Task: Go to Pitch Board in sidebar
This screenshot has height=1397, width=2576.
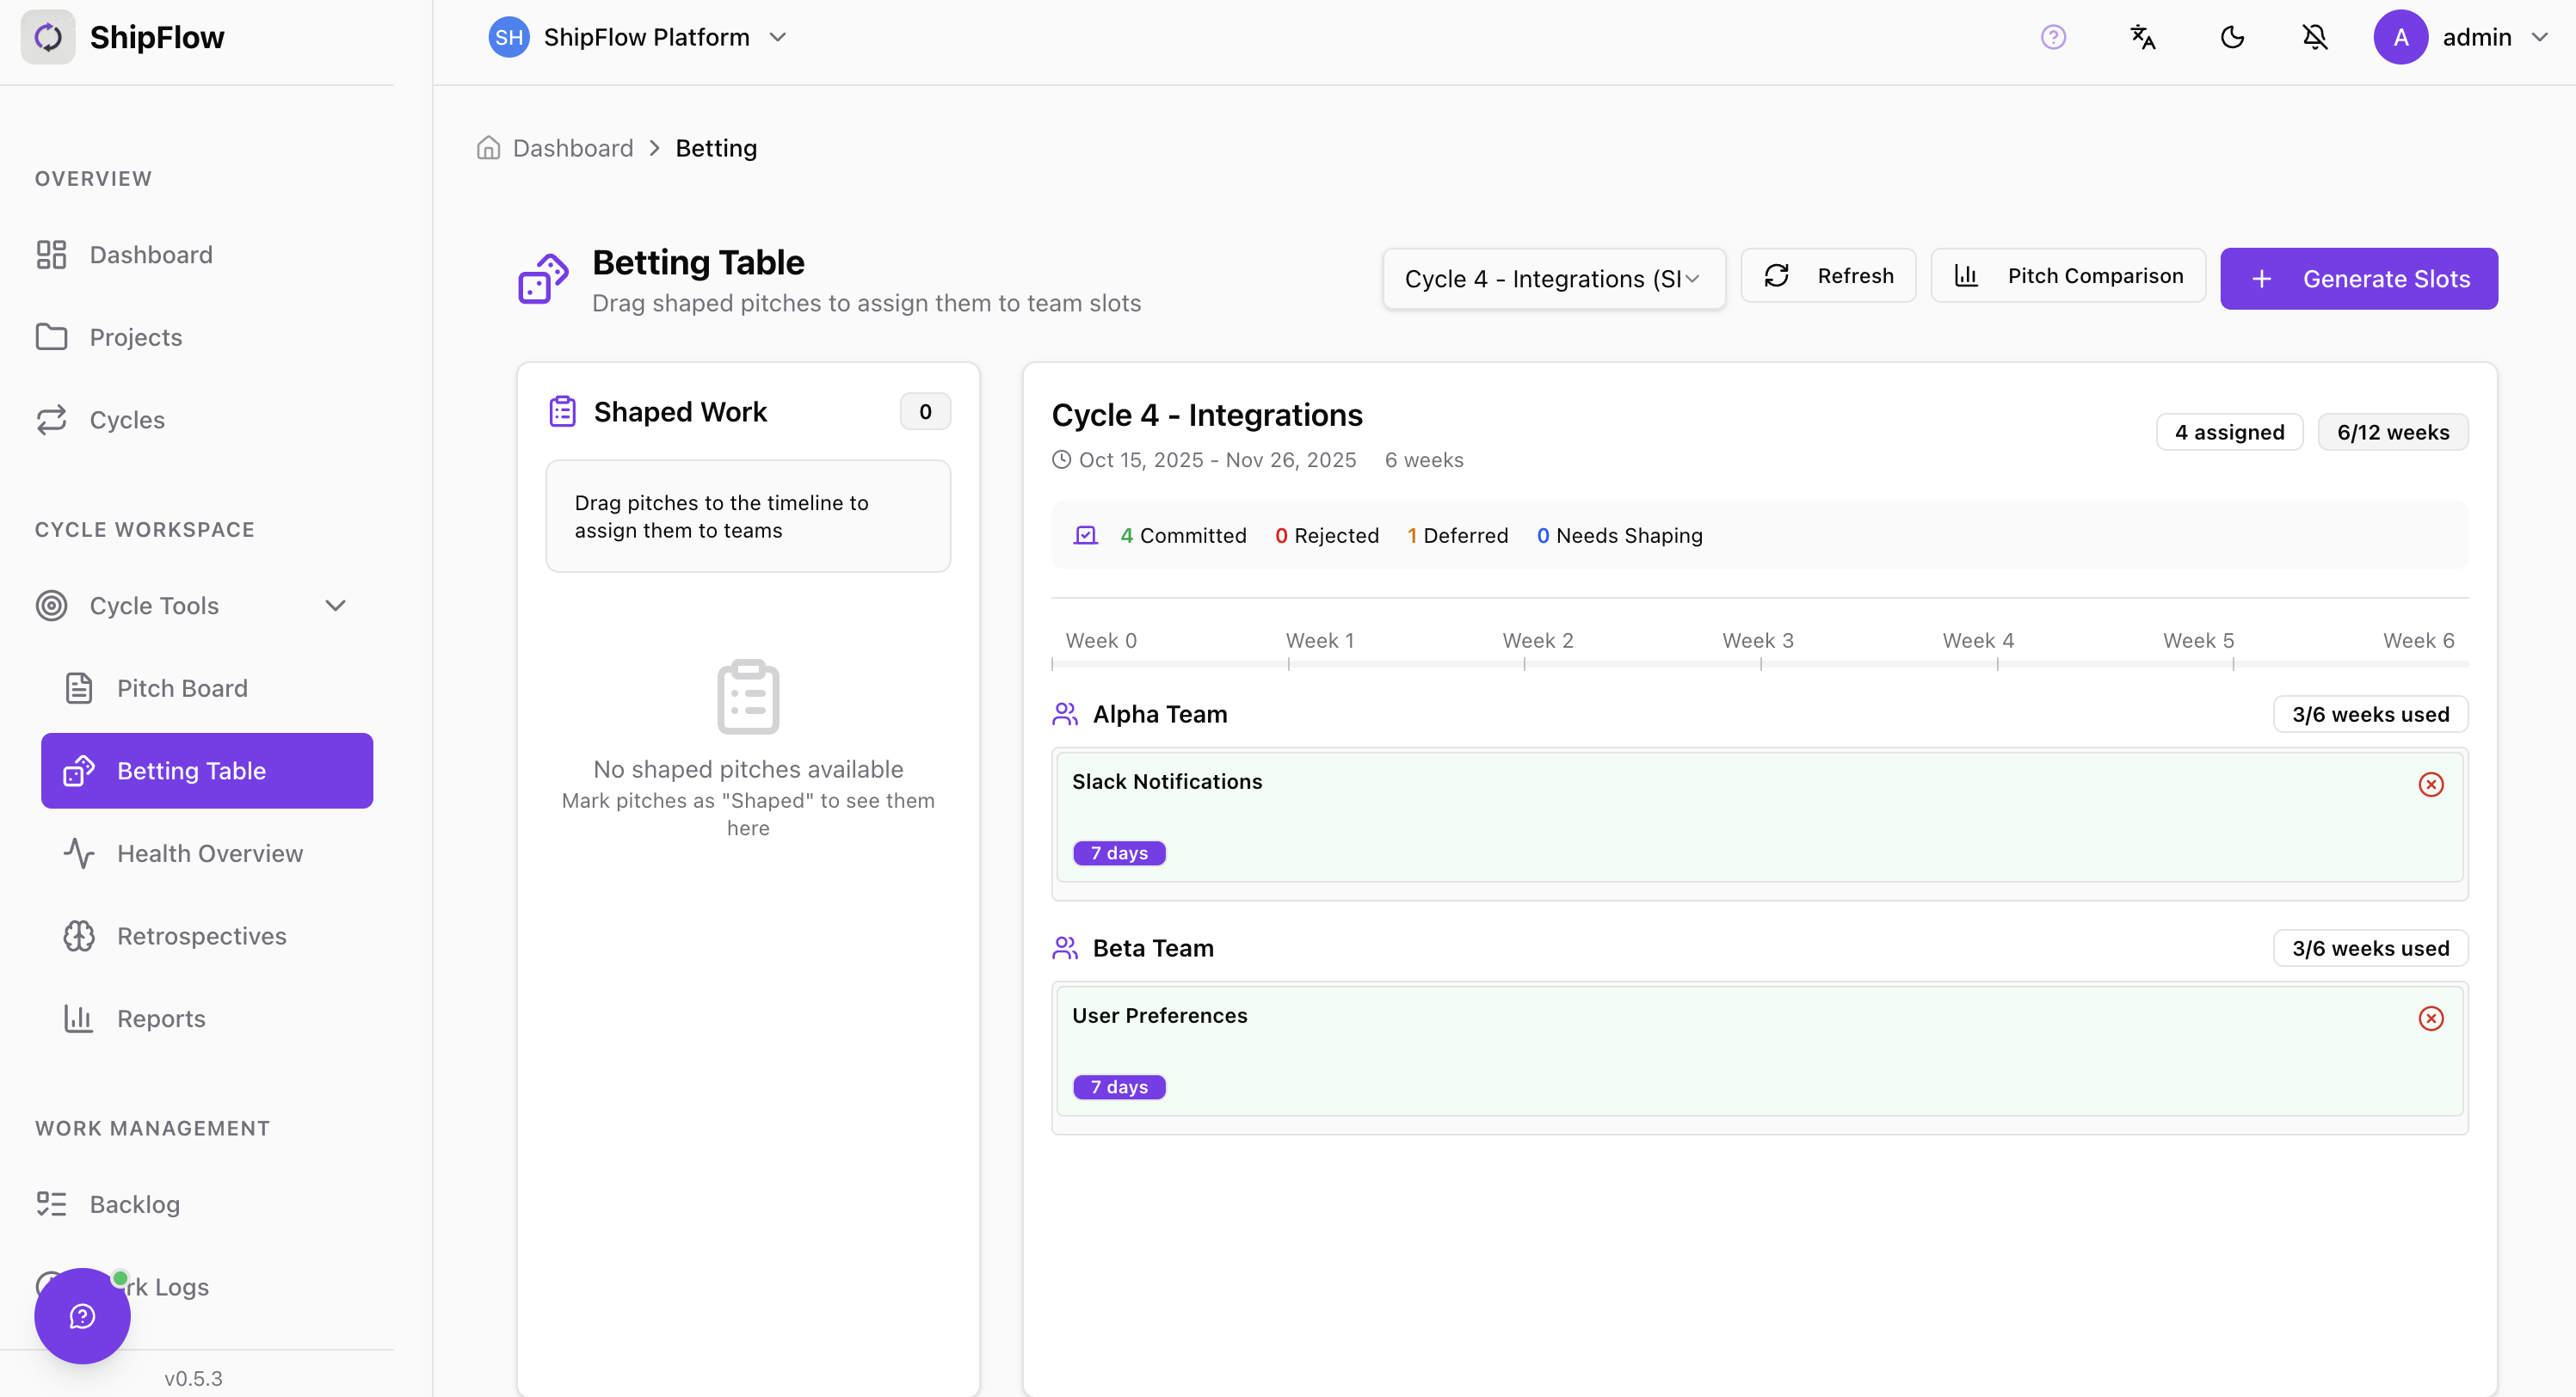Action: [x=182, y=688]
